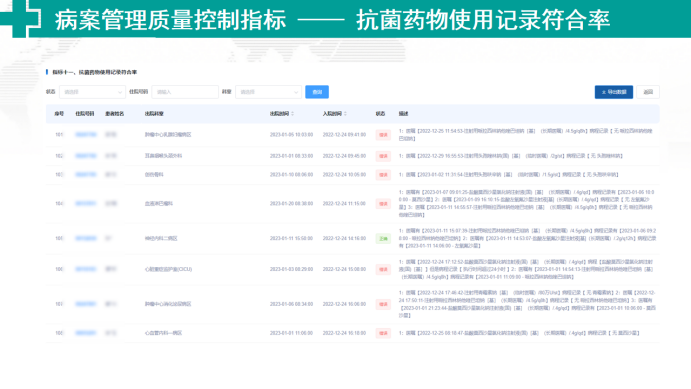
Task: Click the blue 查询 button
Action: pos(317,92)
